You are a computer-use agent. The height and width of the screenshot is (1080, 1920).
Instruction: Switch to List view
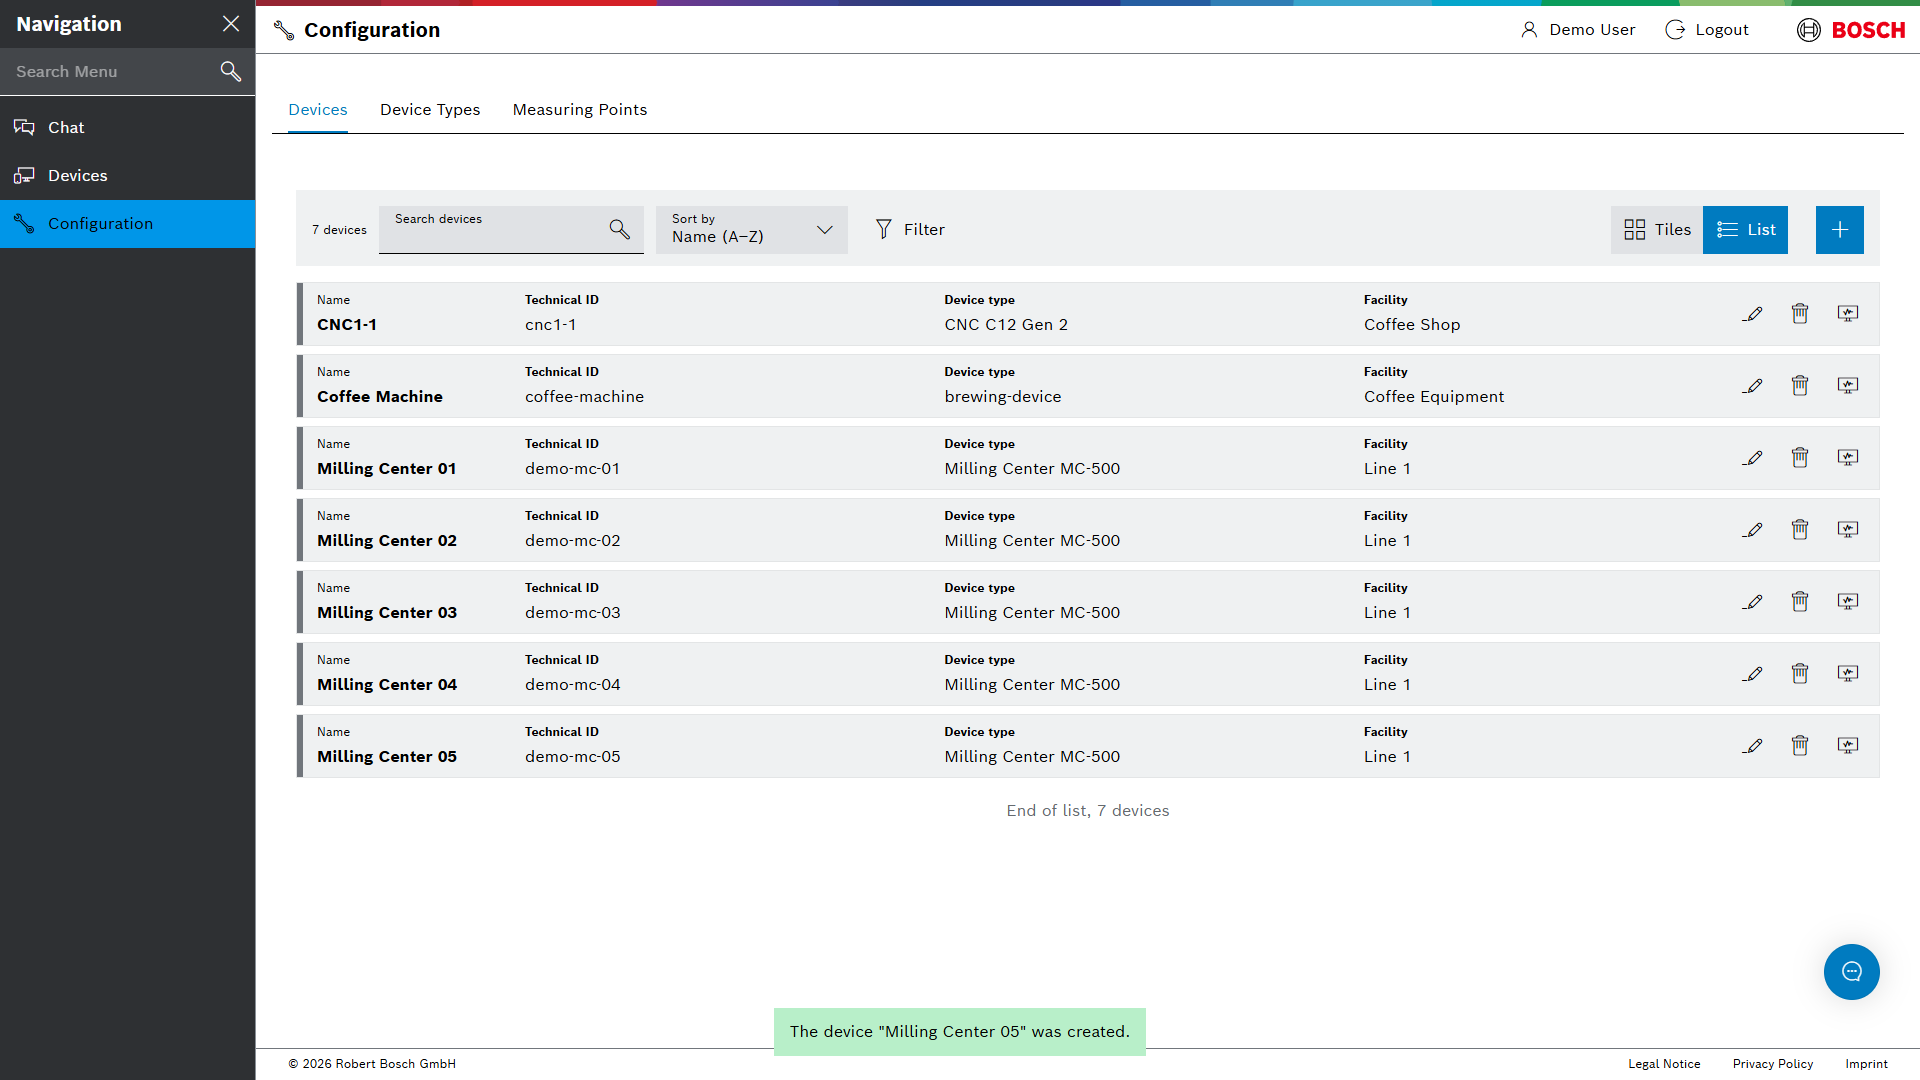click(1745, 230)
